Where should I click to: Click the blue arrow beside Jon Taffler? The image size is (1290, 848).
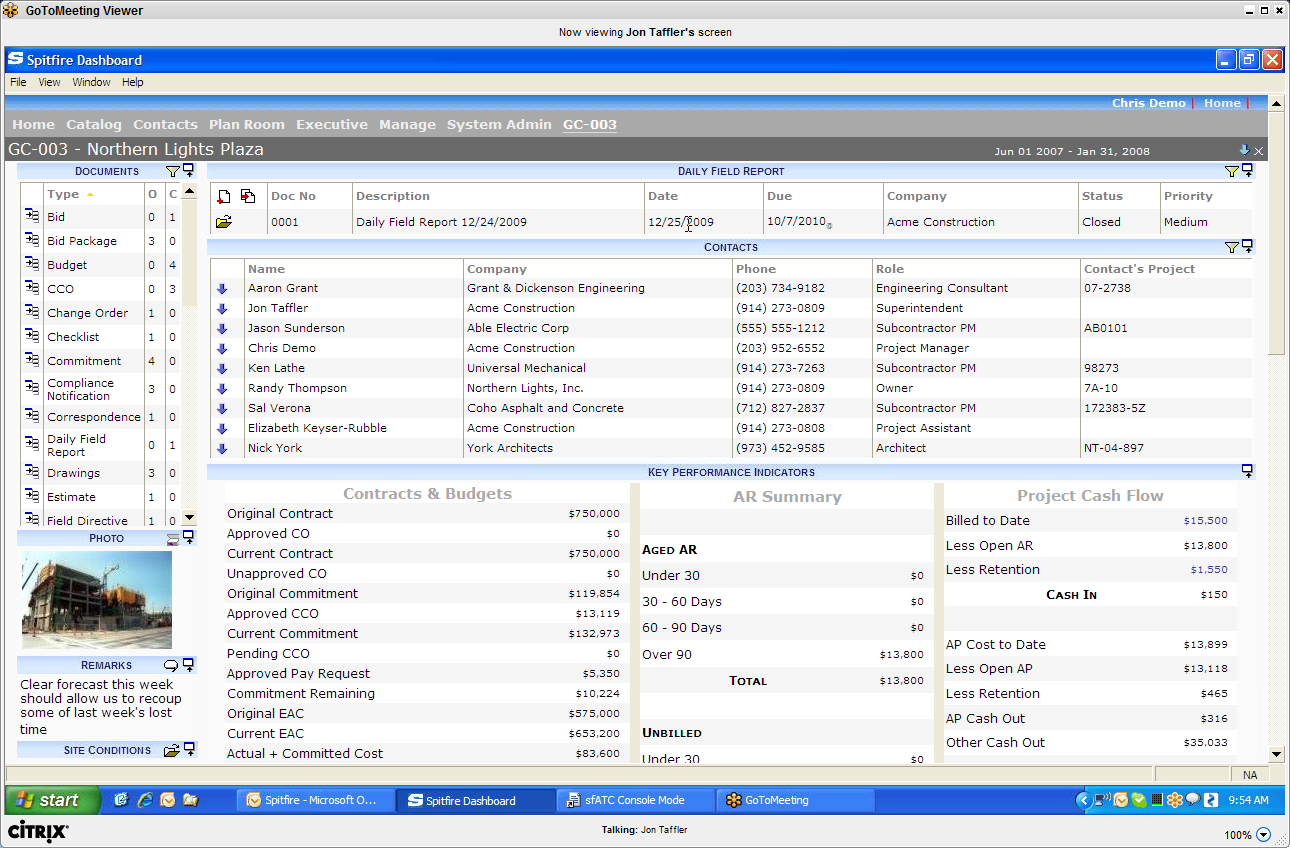(x=222, y=309)
